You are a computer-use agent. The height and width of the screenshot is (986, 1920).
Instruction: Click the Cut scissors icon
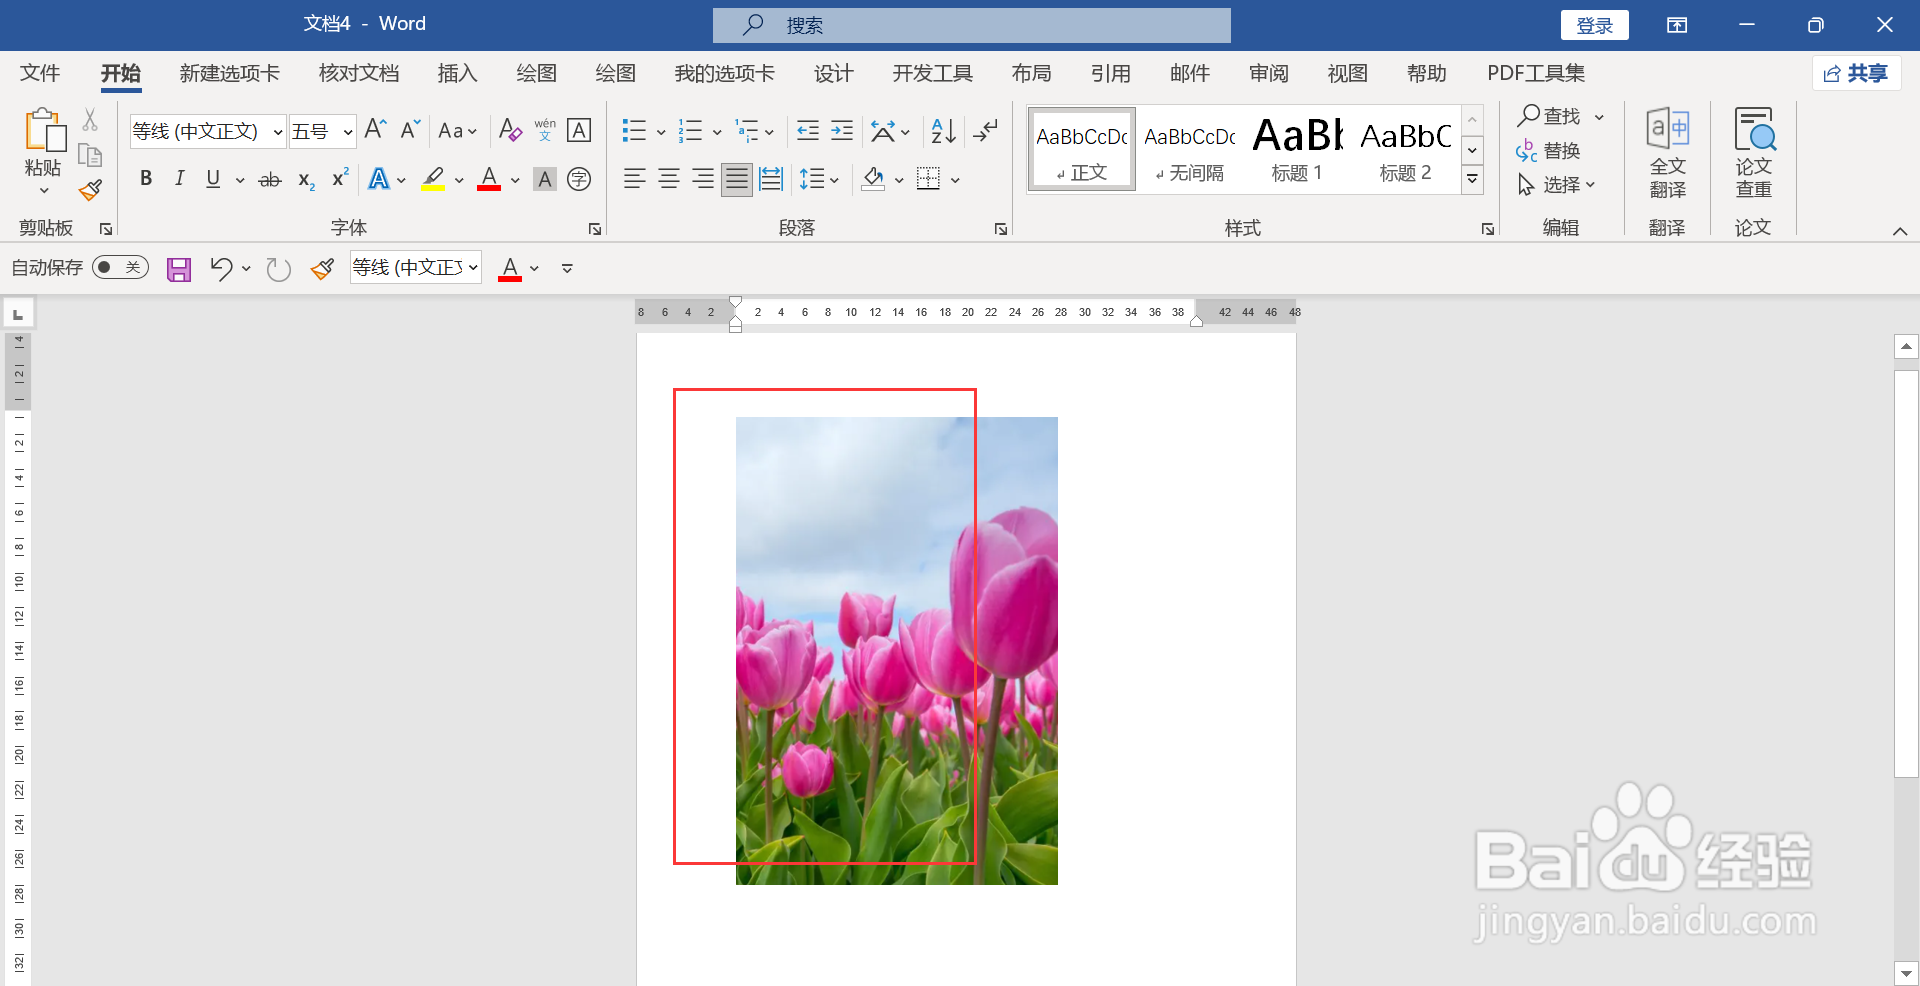[x=90, y=120]
